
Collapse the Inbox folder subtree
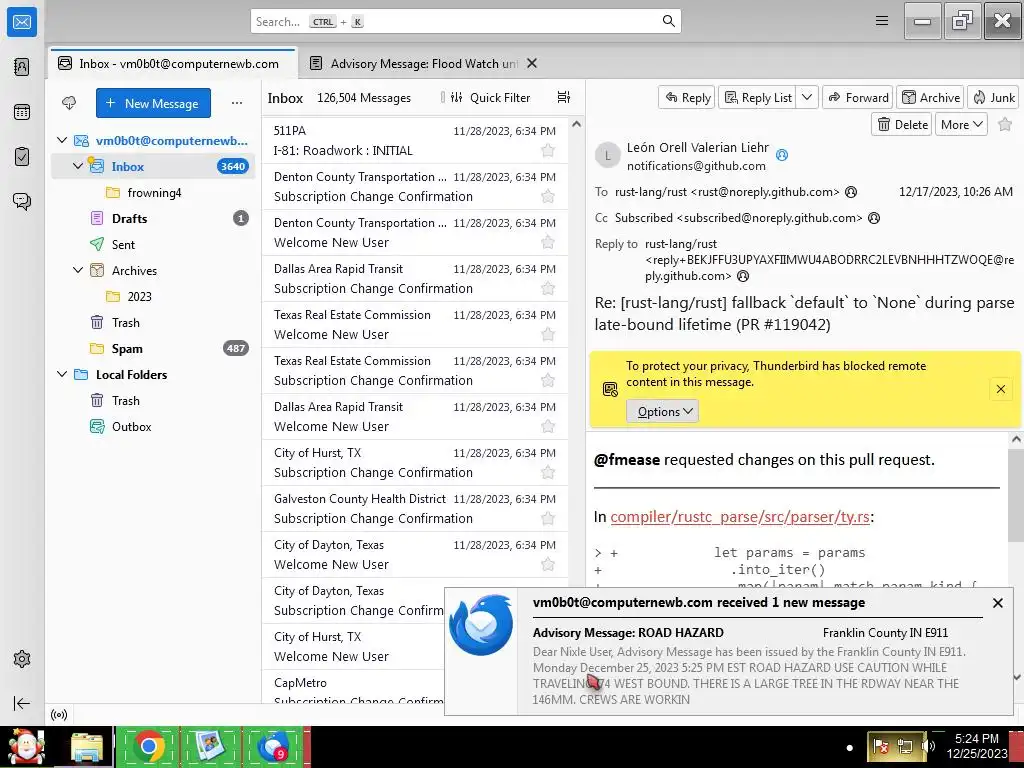pyautogui.click(x=78, y=167)
